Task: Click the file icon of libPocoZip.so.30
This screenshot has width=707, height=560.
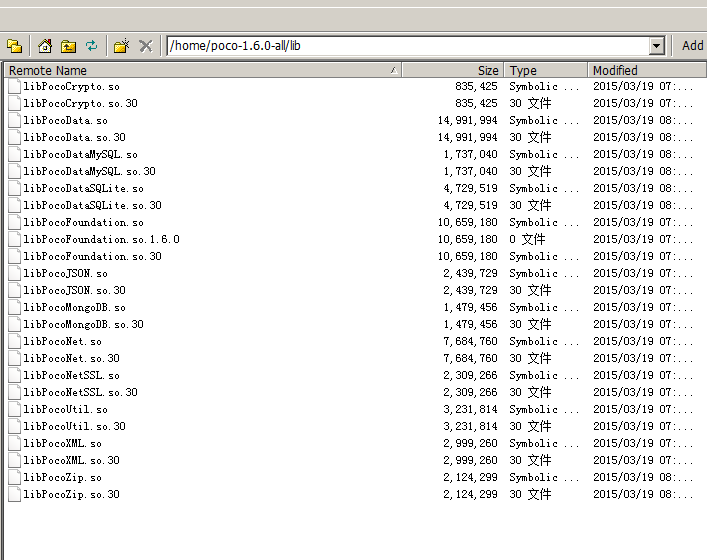Action: tap(14, 494)
